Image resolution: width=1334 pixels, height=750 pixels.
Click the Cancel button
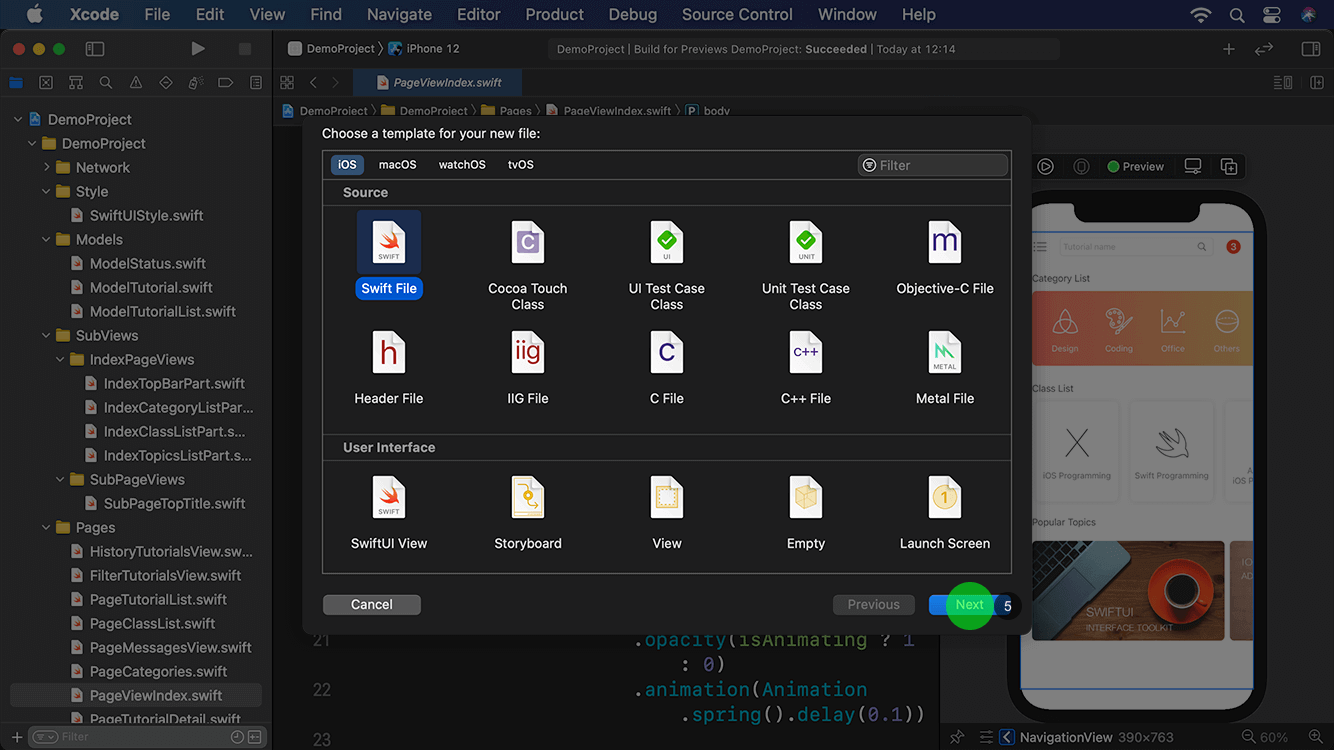click(371, 604)
